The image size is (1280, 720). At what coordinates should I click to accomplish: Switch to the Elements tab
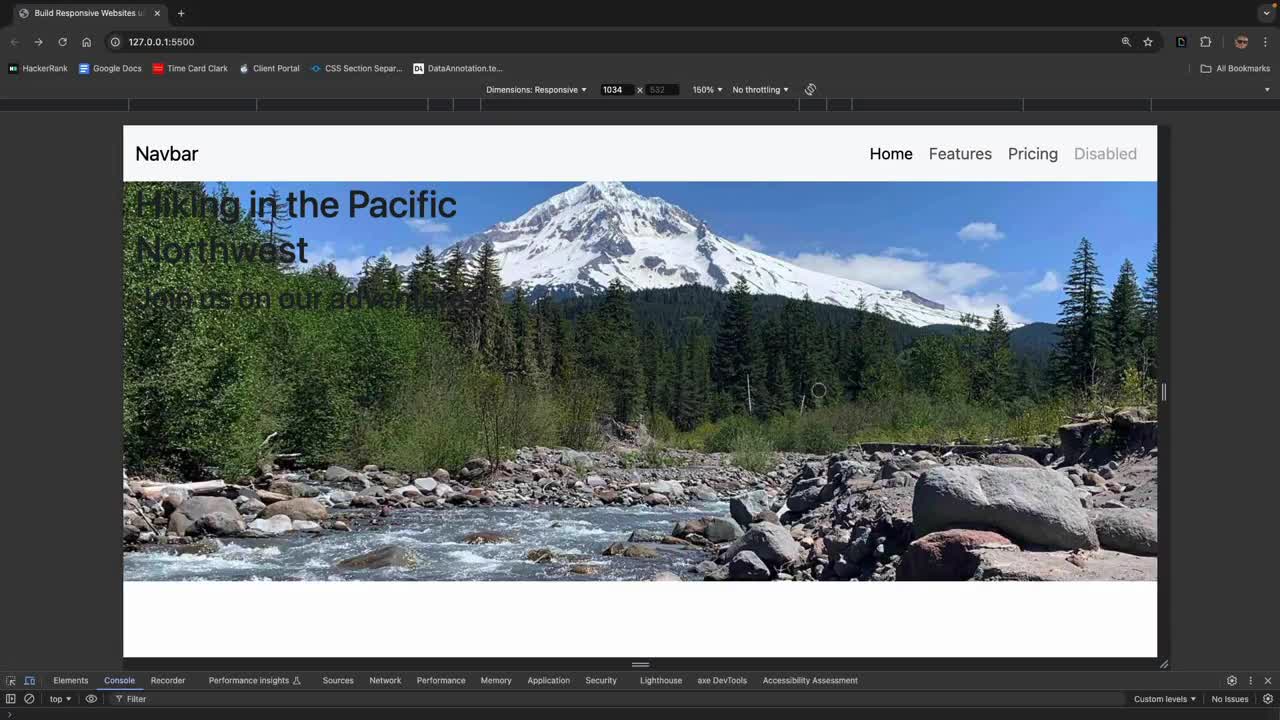click(70, 681)
